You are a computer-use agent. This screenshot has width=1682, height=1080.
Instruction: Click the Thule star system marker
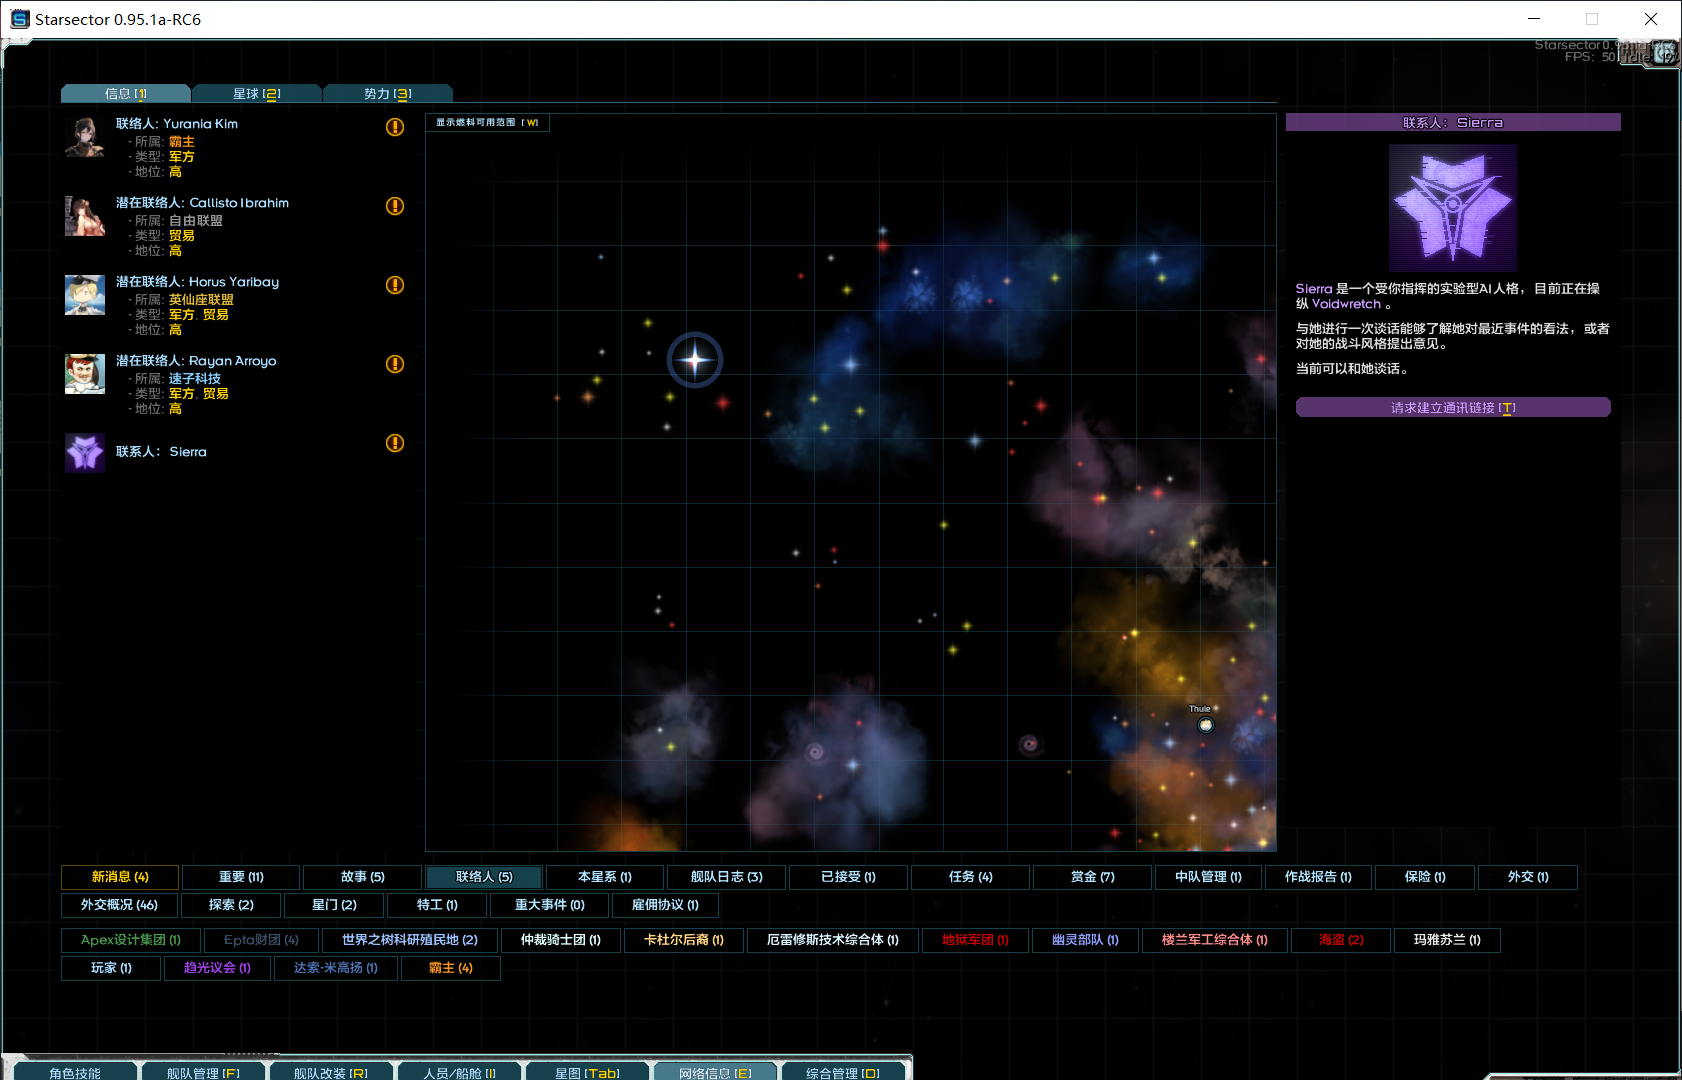point(1205,725)
